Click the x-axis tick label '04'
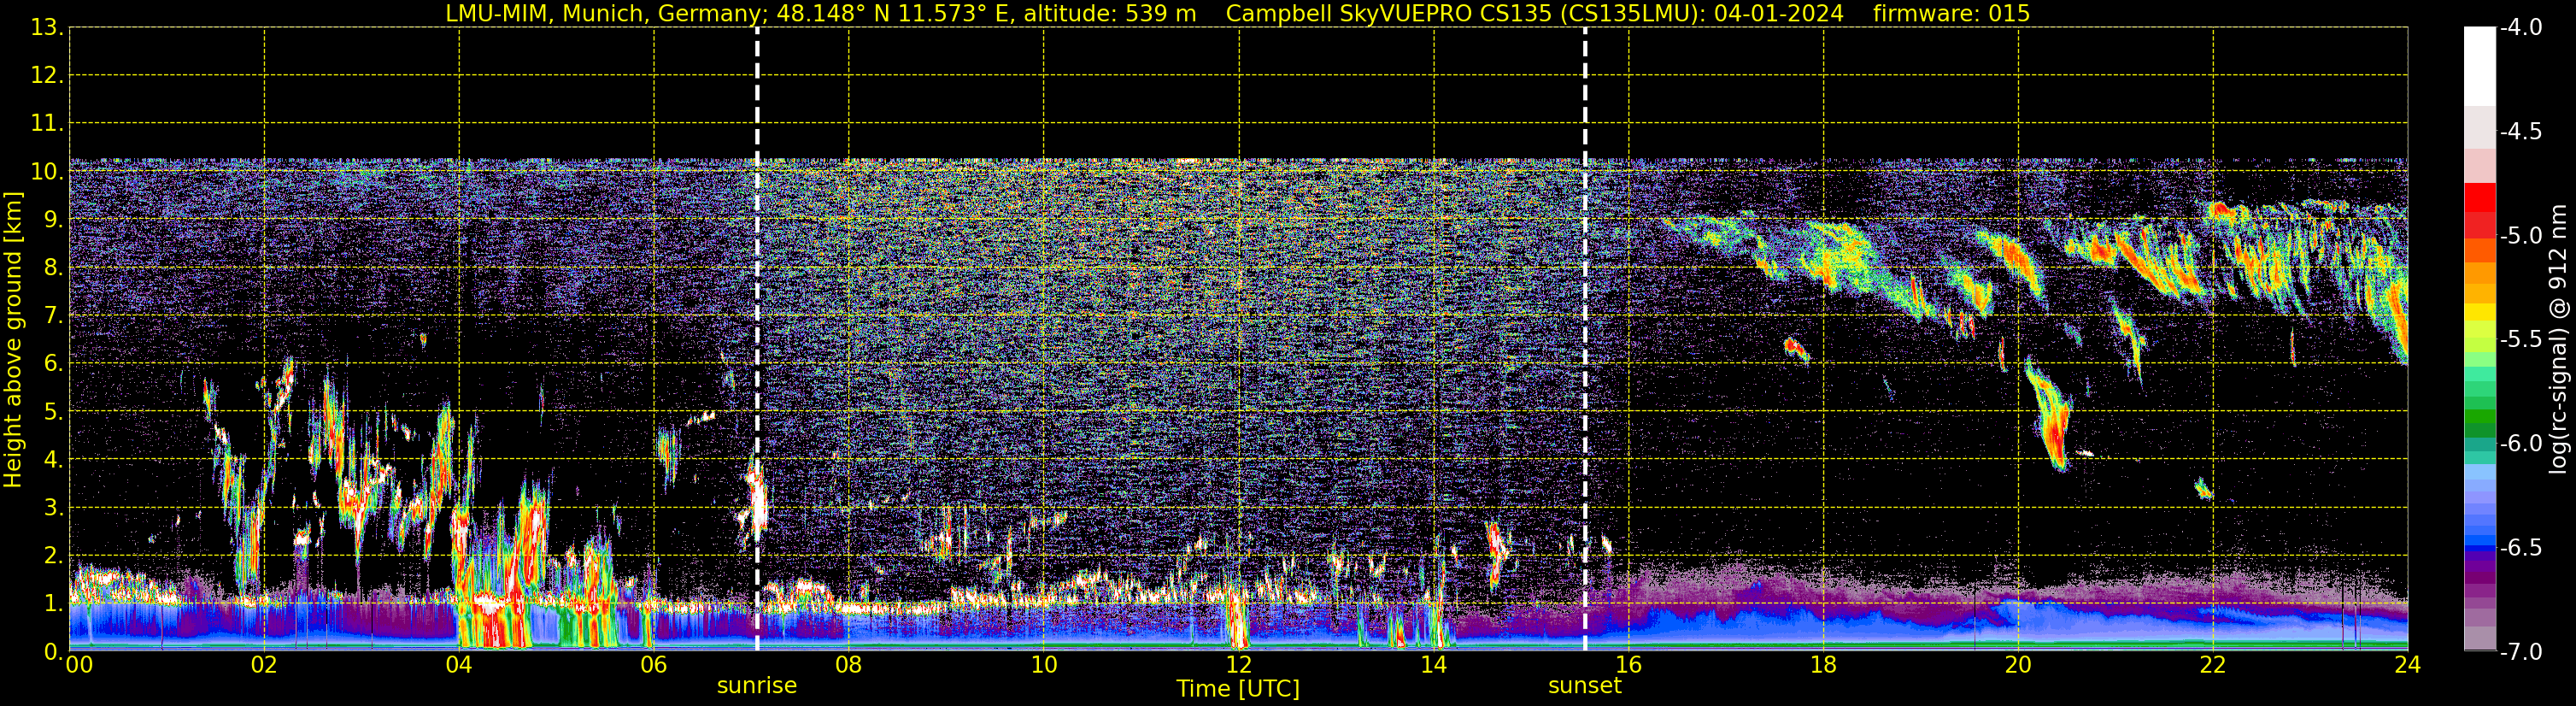This screenshot has height=706, width=2576. pos(459,665)
